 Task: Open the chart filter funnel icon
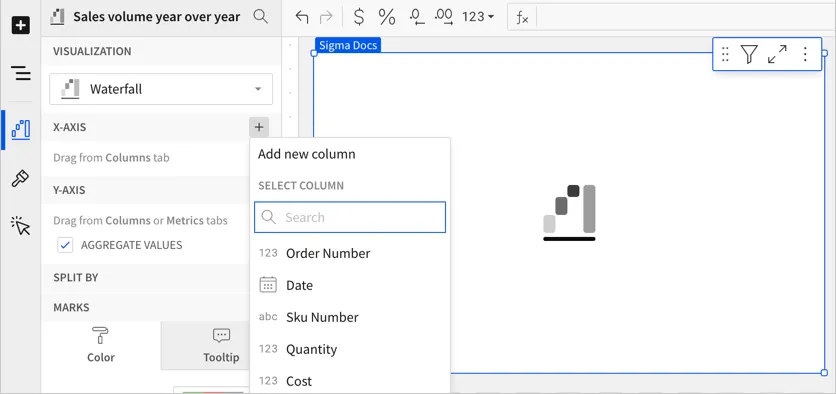point(749,54)
